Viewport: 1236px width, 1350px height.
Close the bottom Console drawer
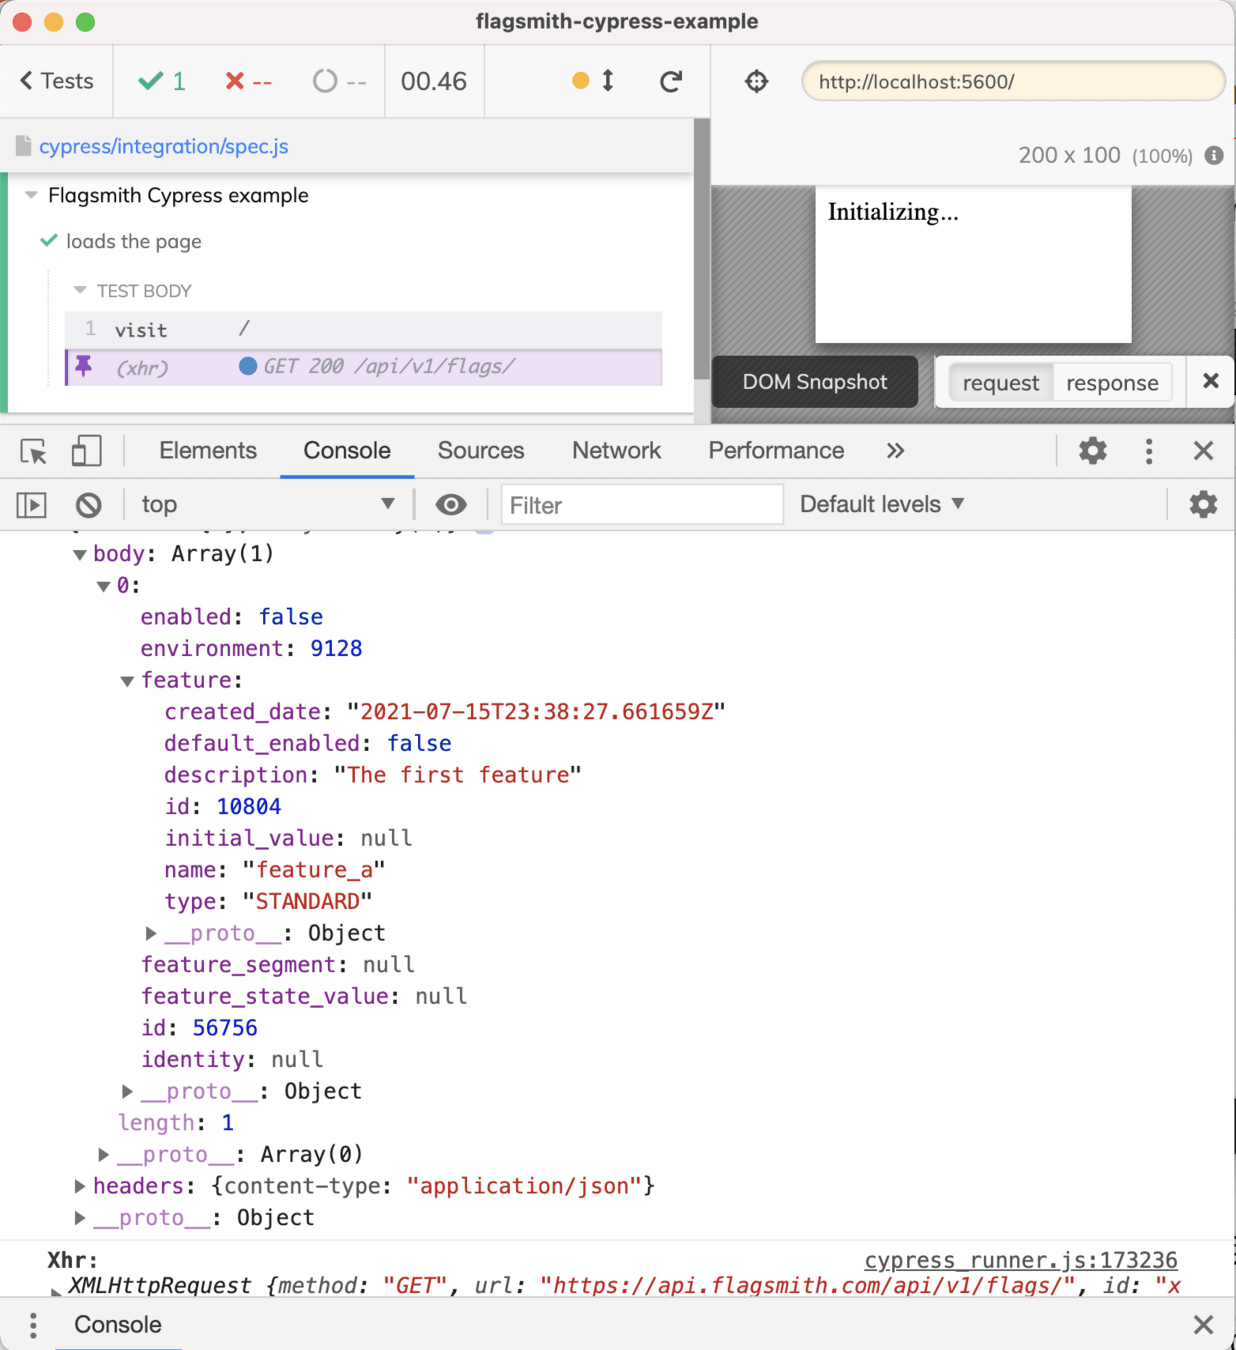tap(1203, 1325)
